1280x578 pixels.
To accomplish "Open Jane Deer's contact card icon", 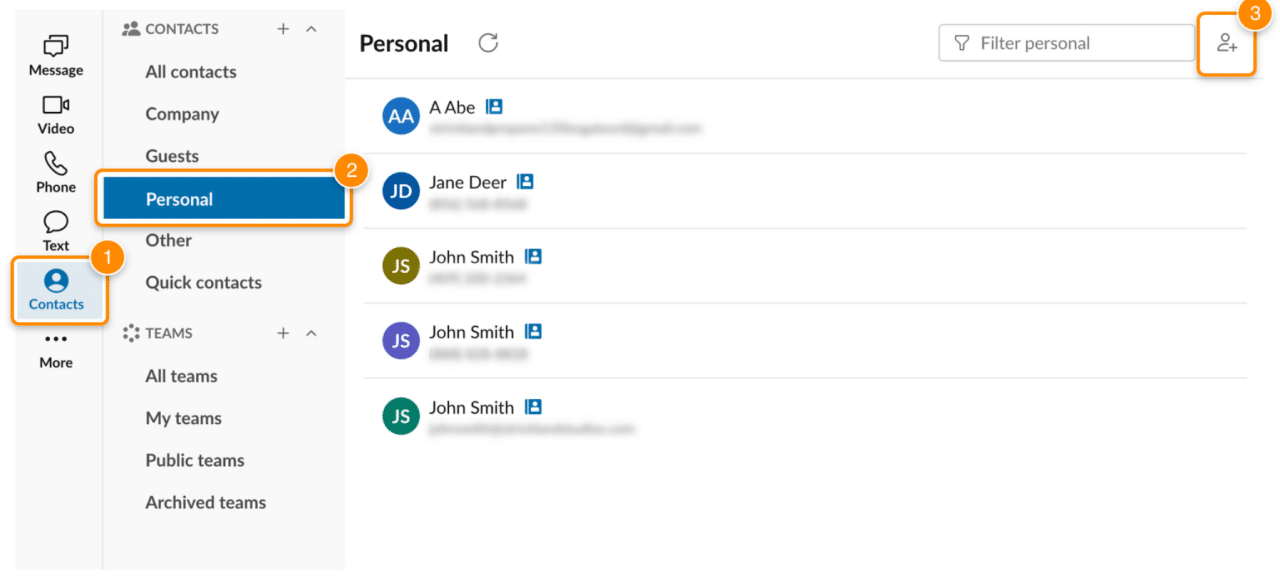I will (527, 181).
